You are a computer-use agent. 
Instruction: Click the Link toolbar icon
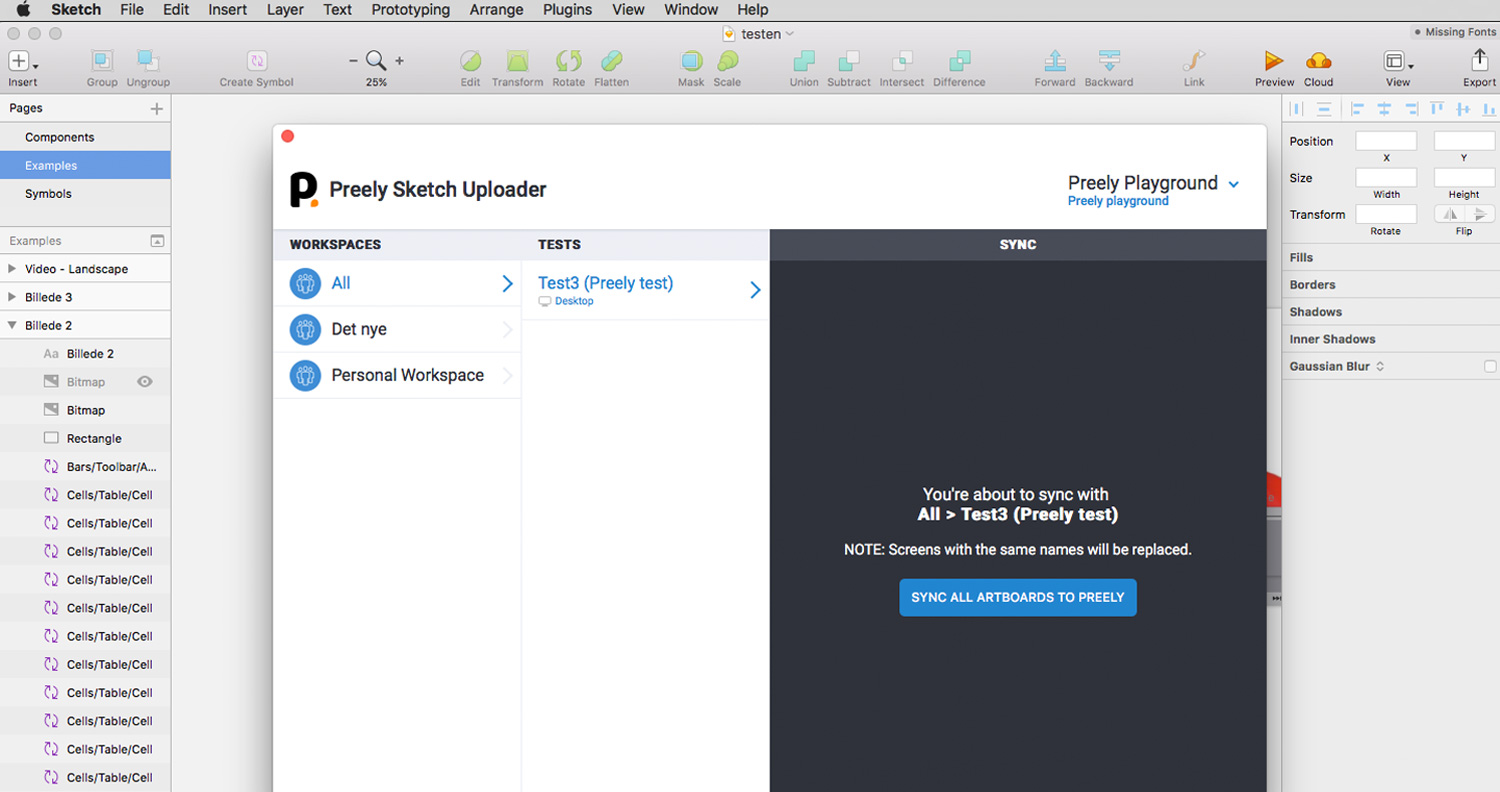point(1194,61)
